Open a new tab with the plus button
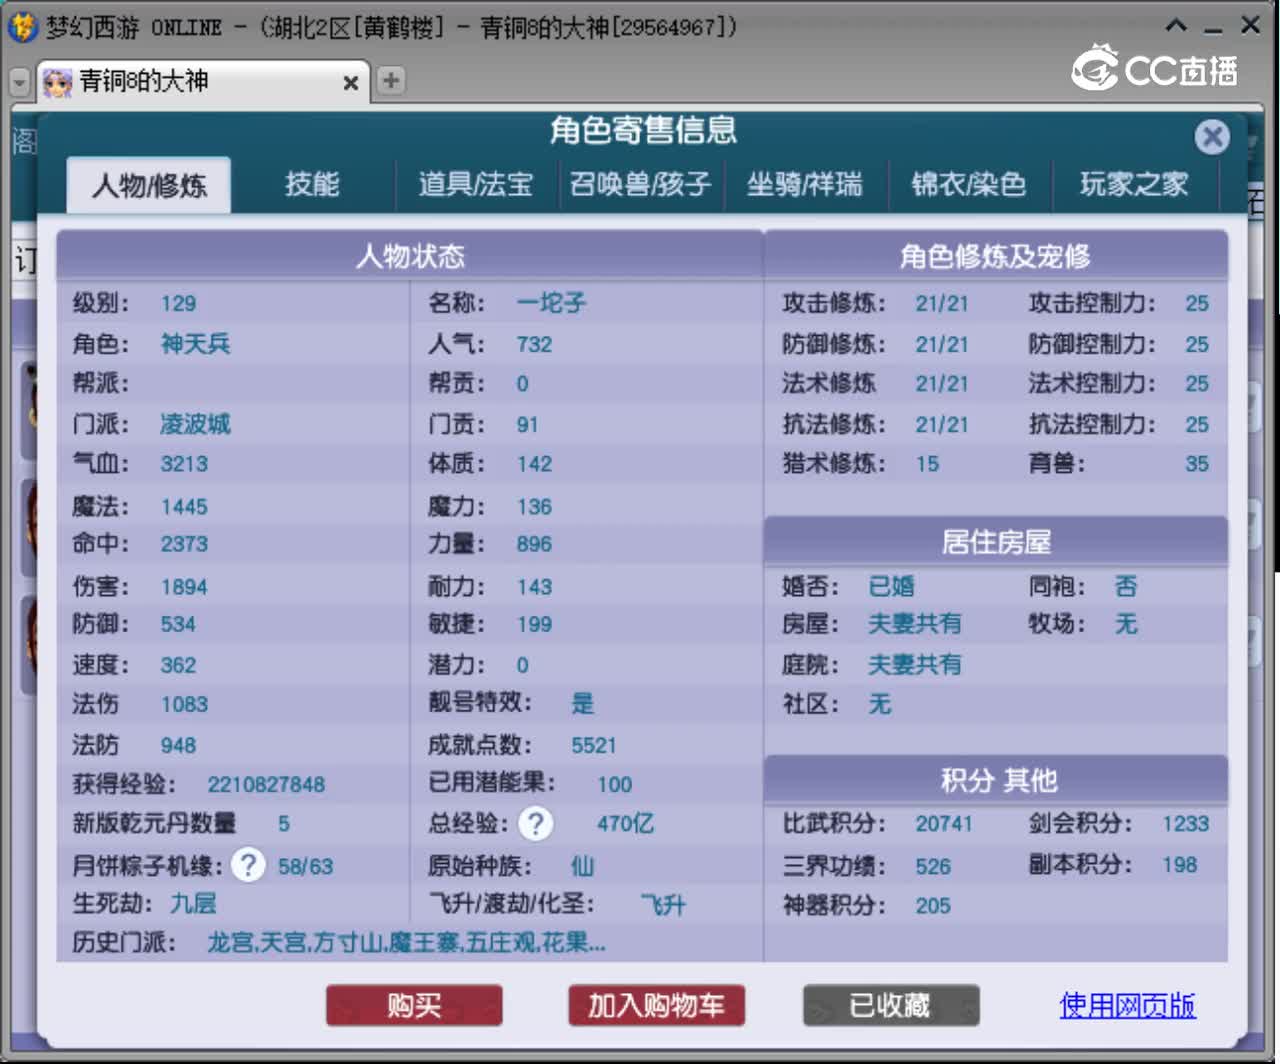 (x=391, y=80)
